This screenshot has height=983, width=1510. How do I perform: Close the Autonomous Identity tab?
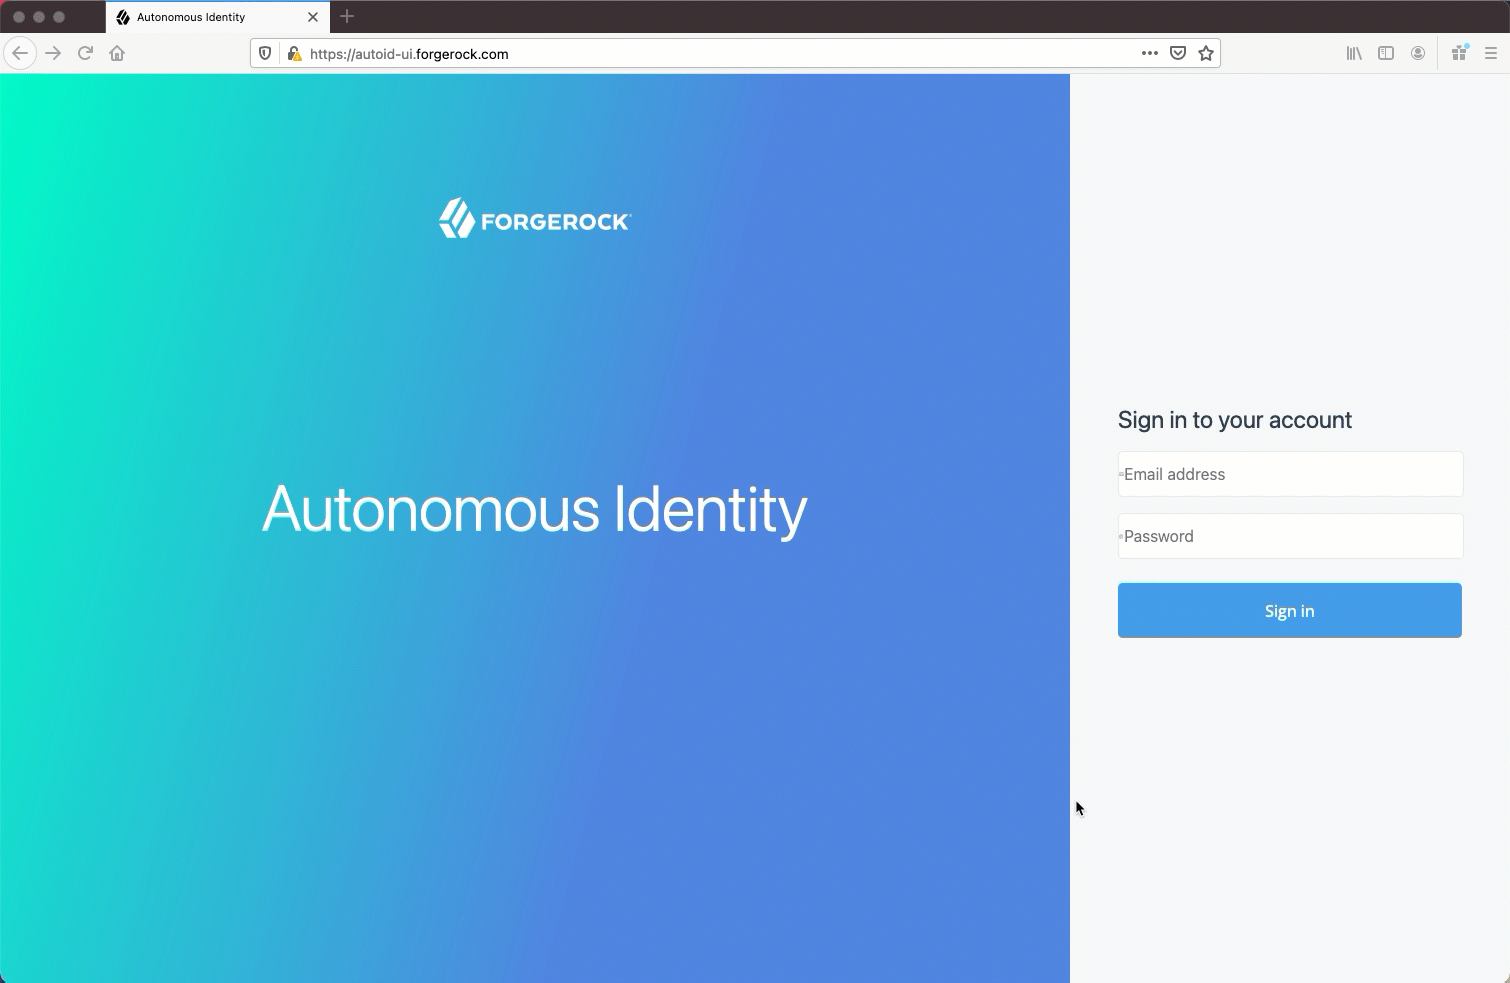pos(313,17)
